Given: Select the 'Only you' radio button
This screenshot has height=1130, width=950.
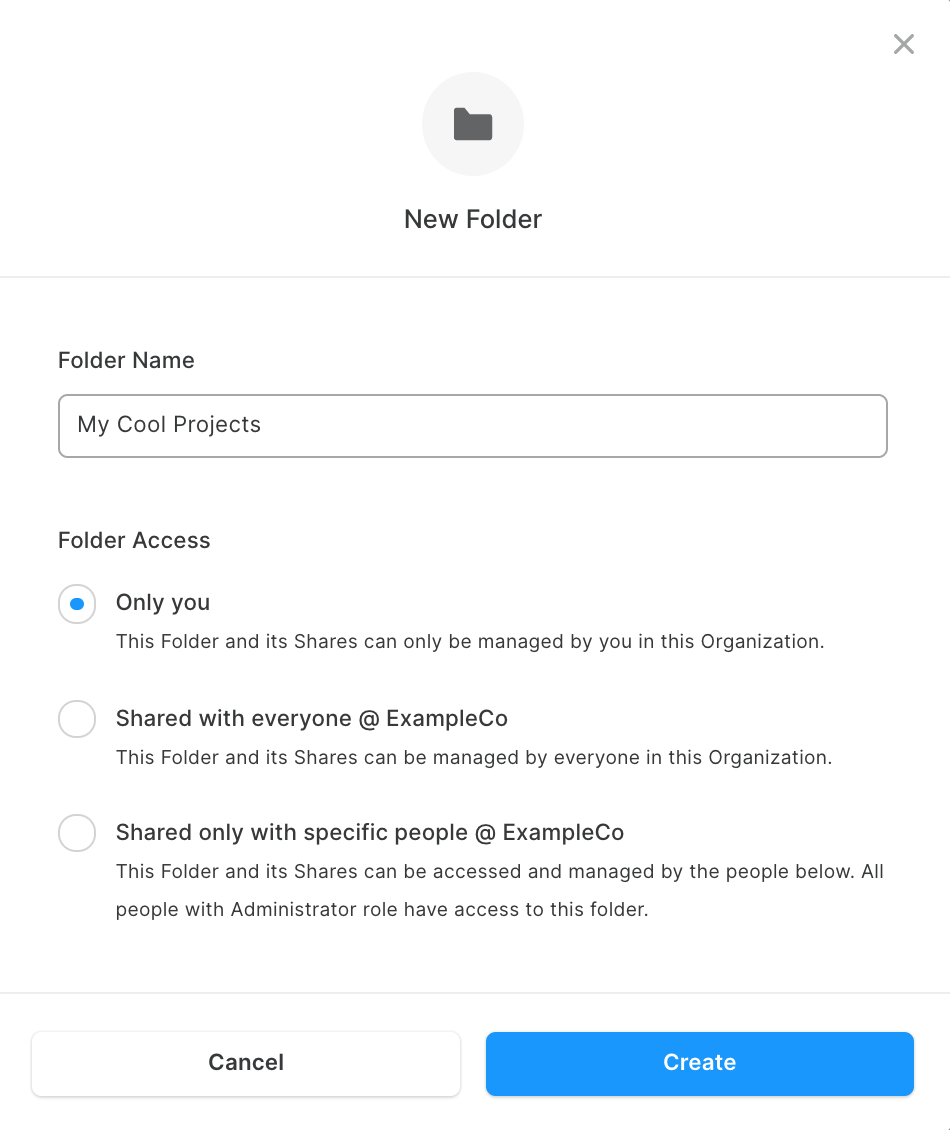Looking at the screenshot, I should pos(77,604).
